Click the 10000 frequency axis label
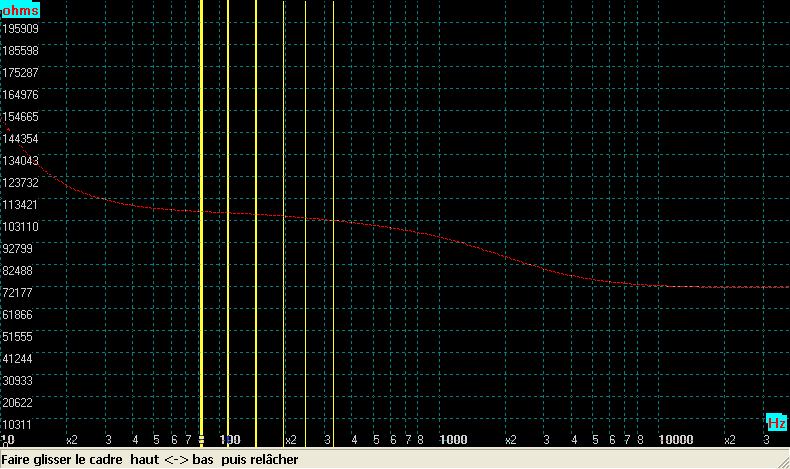Viewport: 790px width, 469px height. (x=675, y=440)
